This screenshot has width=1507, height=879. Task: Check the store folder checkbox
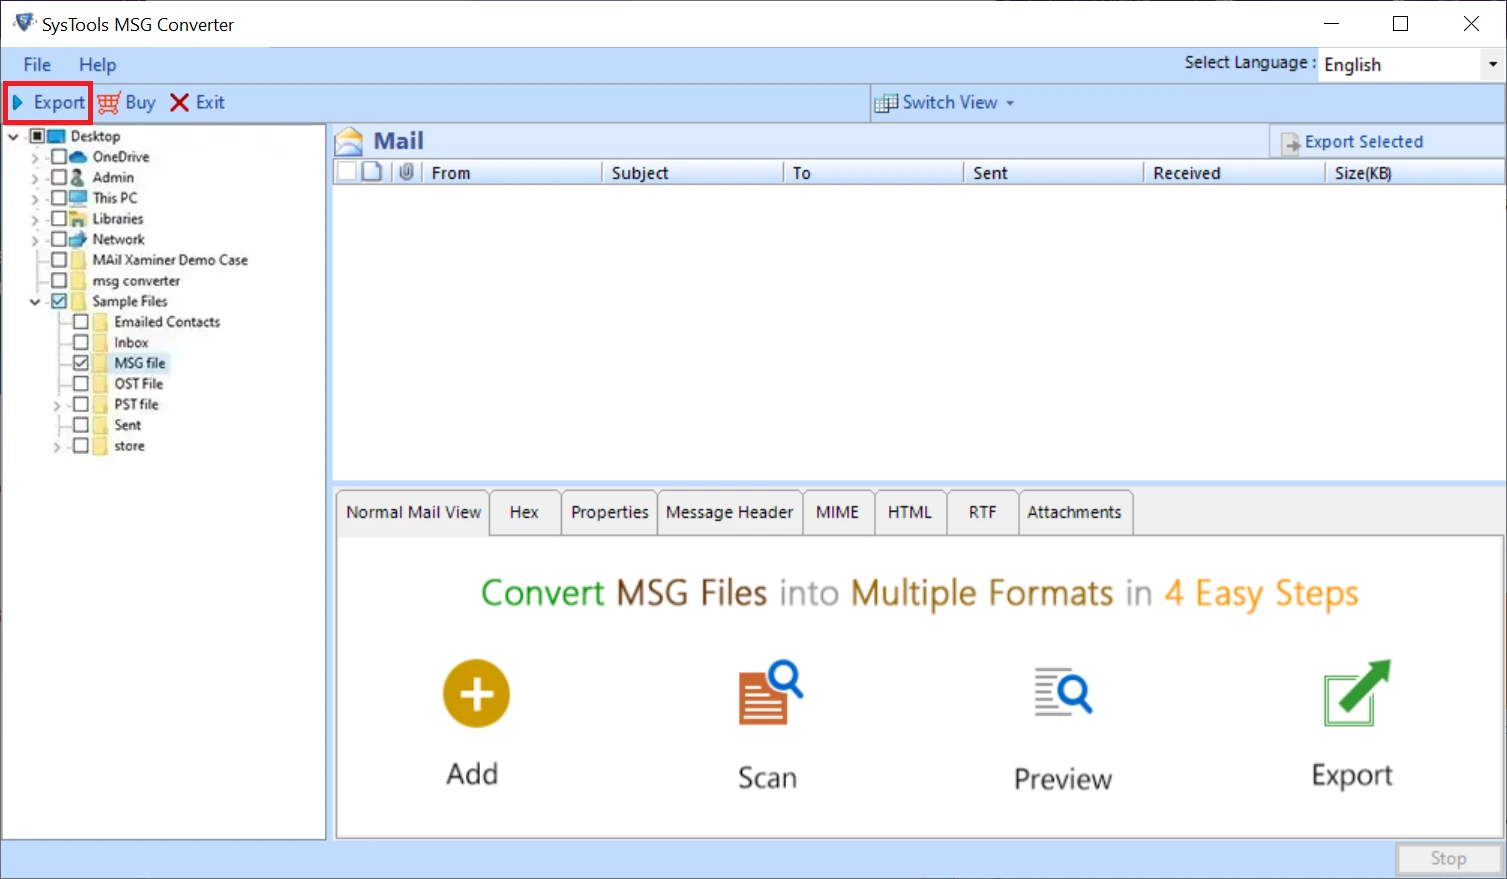pos(81,446)
